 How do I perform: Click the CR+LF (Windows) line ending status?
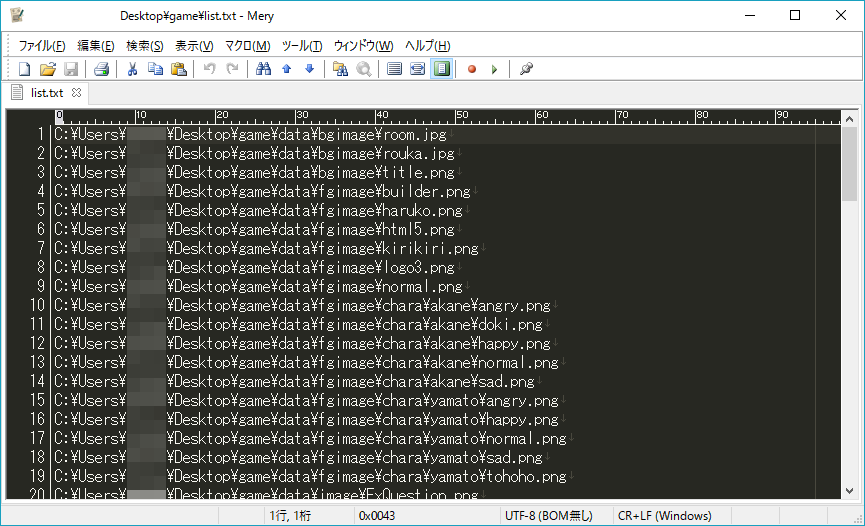(x=665, y=516)
